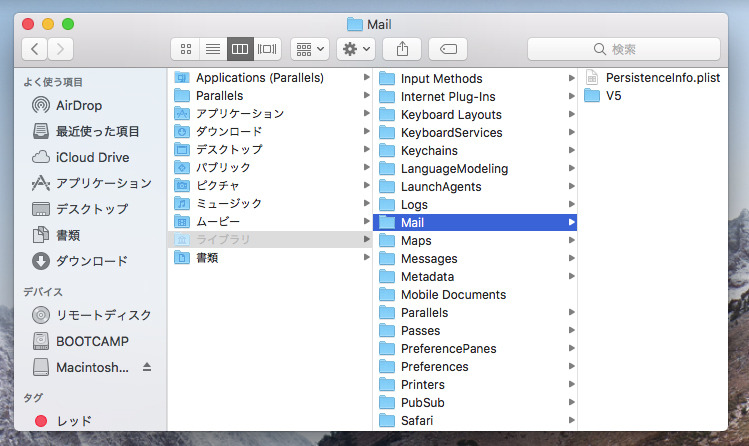Switch to icon view

tap(186, 49)
